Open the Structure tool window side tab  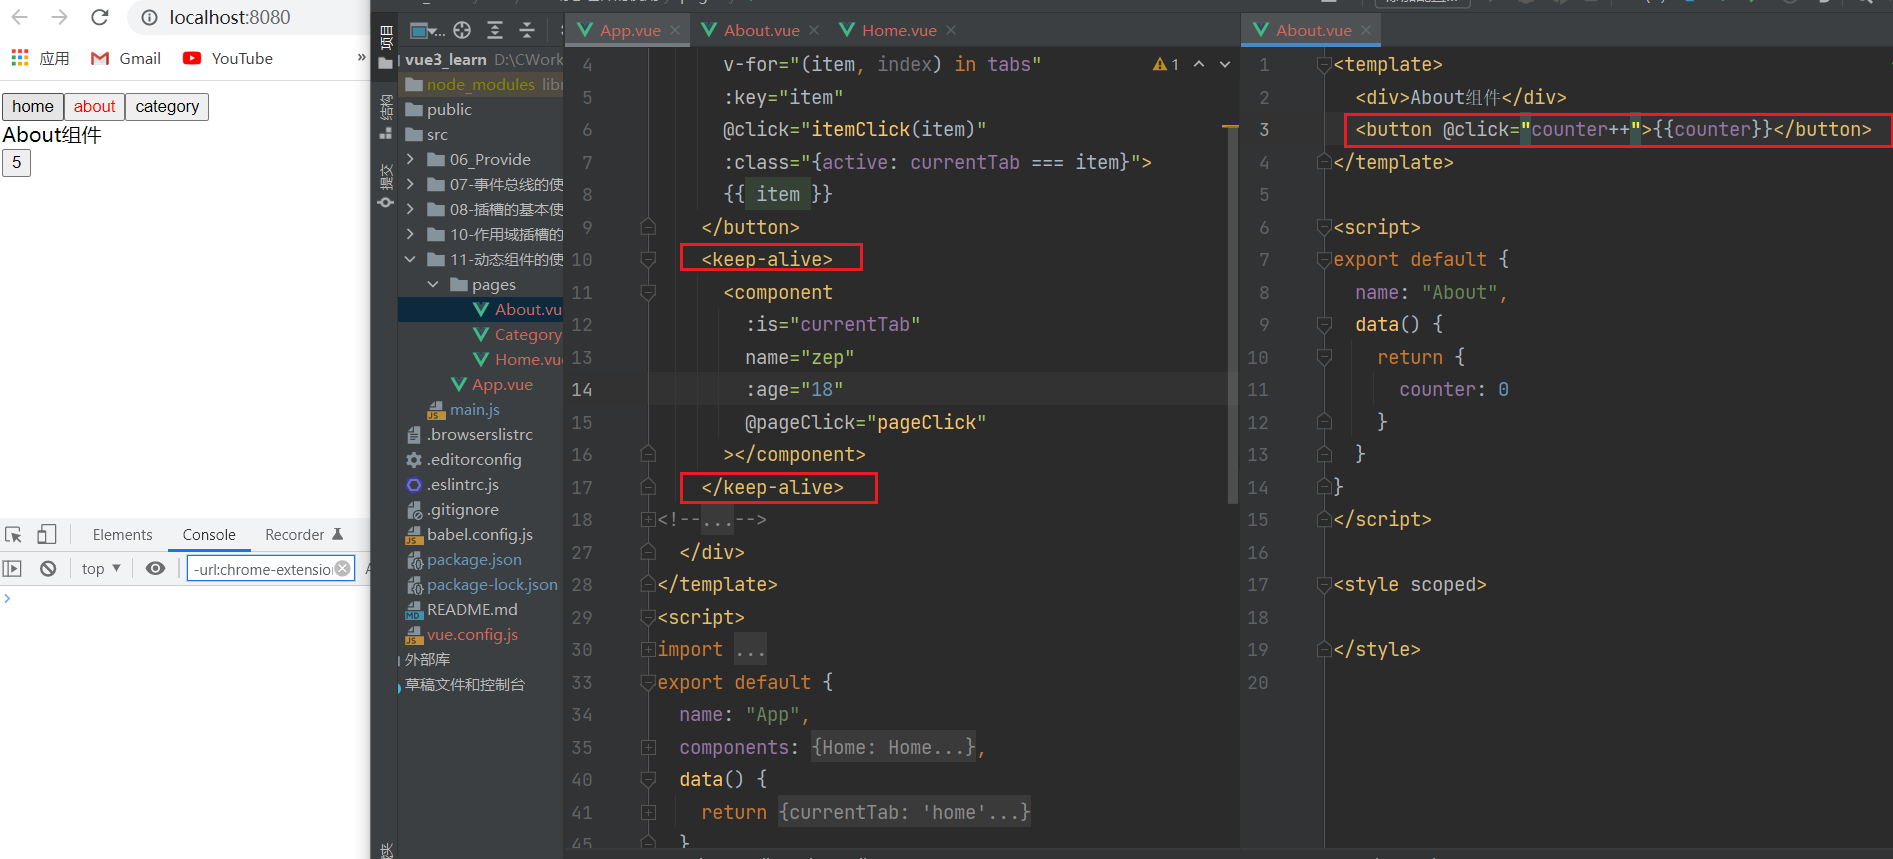coord(386,116)
